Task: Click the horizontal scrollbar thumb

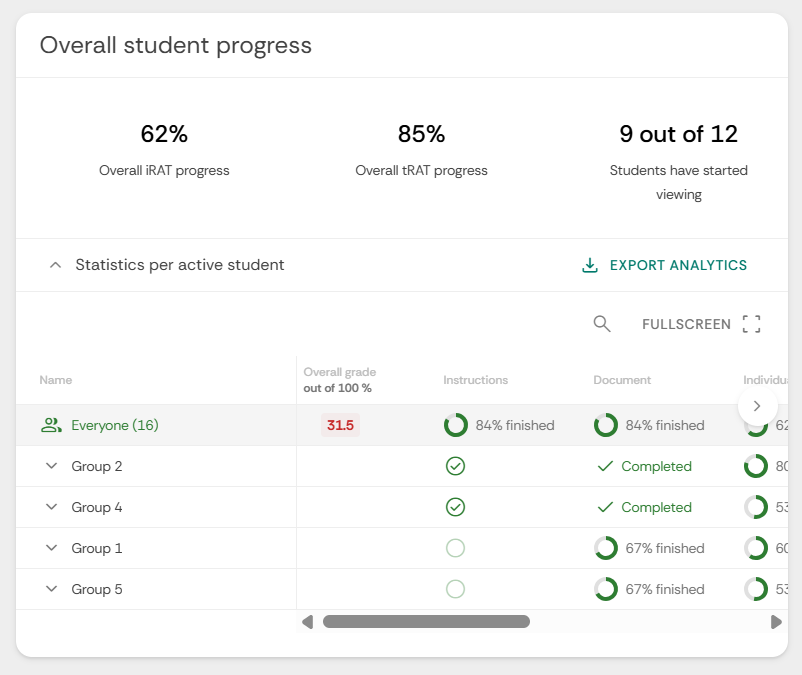Action: point(426,621)
